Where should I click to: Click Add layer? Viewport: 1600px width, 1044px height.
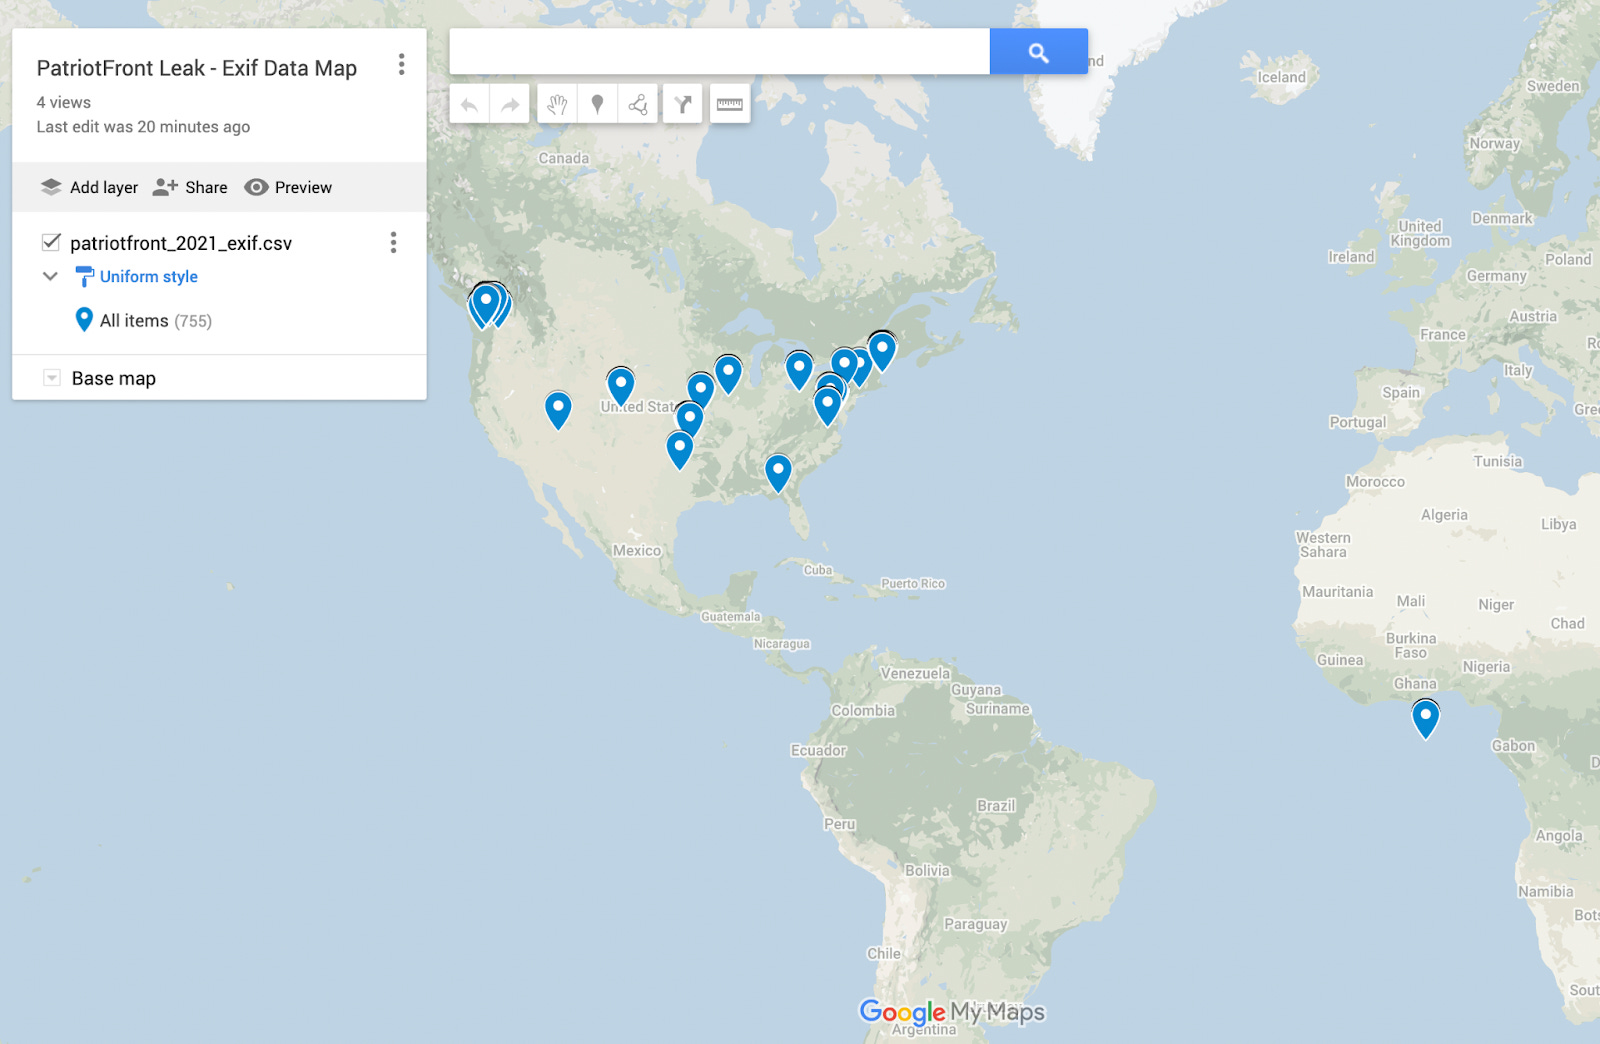point(90,187)
